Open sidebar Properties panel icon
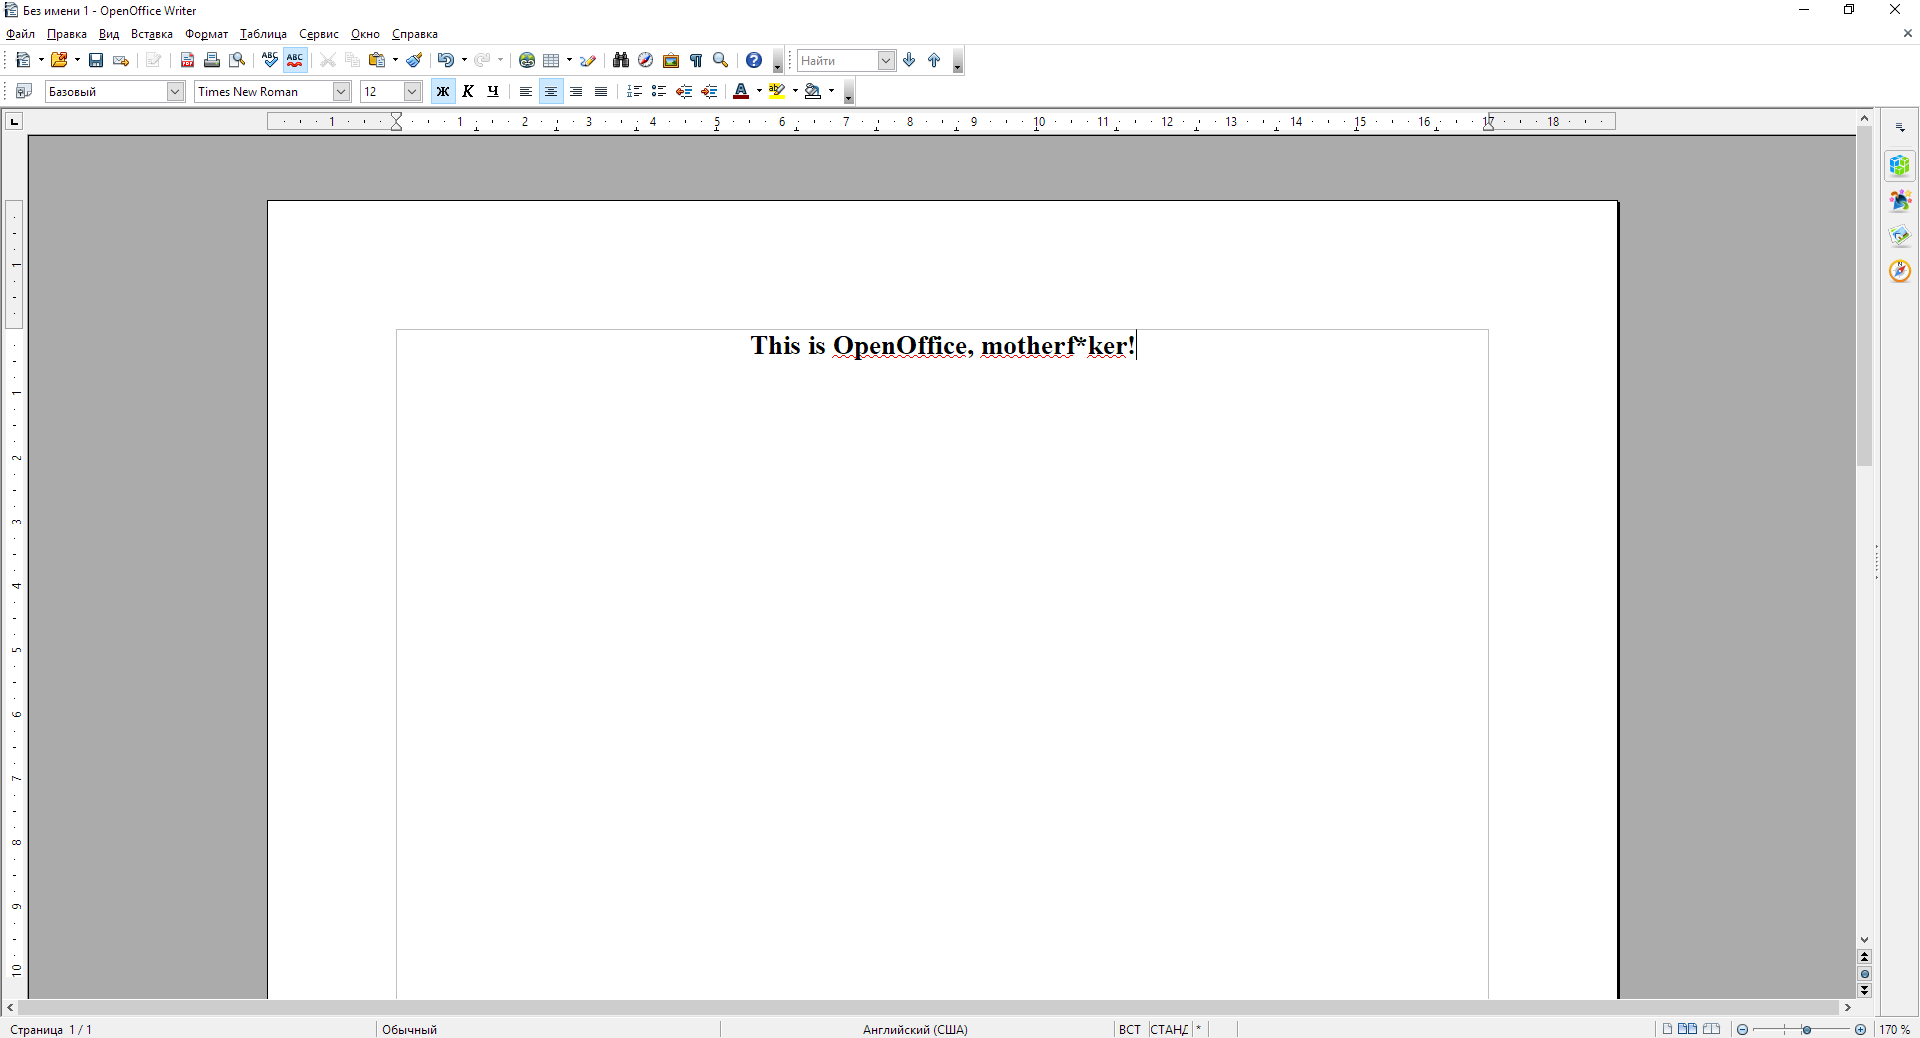This screenshot has height=1038, width=1920. click(x=1900, y=166)
